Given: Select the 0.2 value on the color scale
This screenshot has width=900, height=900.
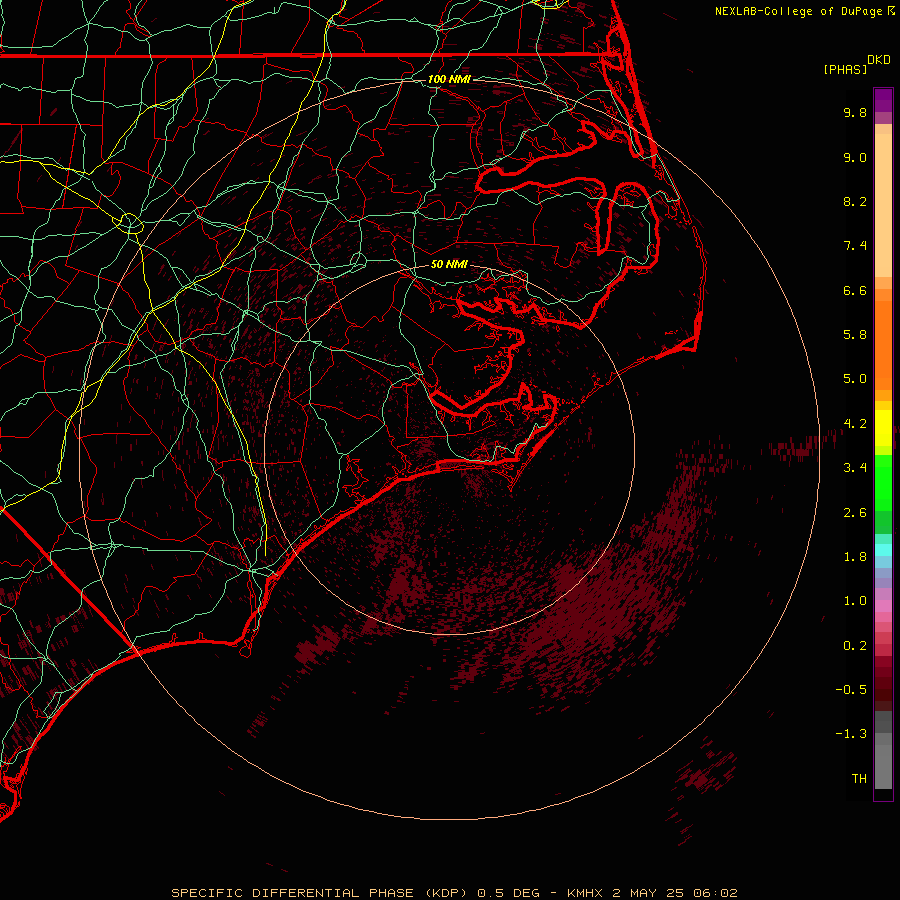Looking at the screenshot, I should pyautogui.click(x=855, y=646).
